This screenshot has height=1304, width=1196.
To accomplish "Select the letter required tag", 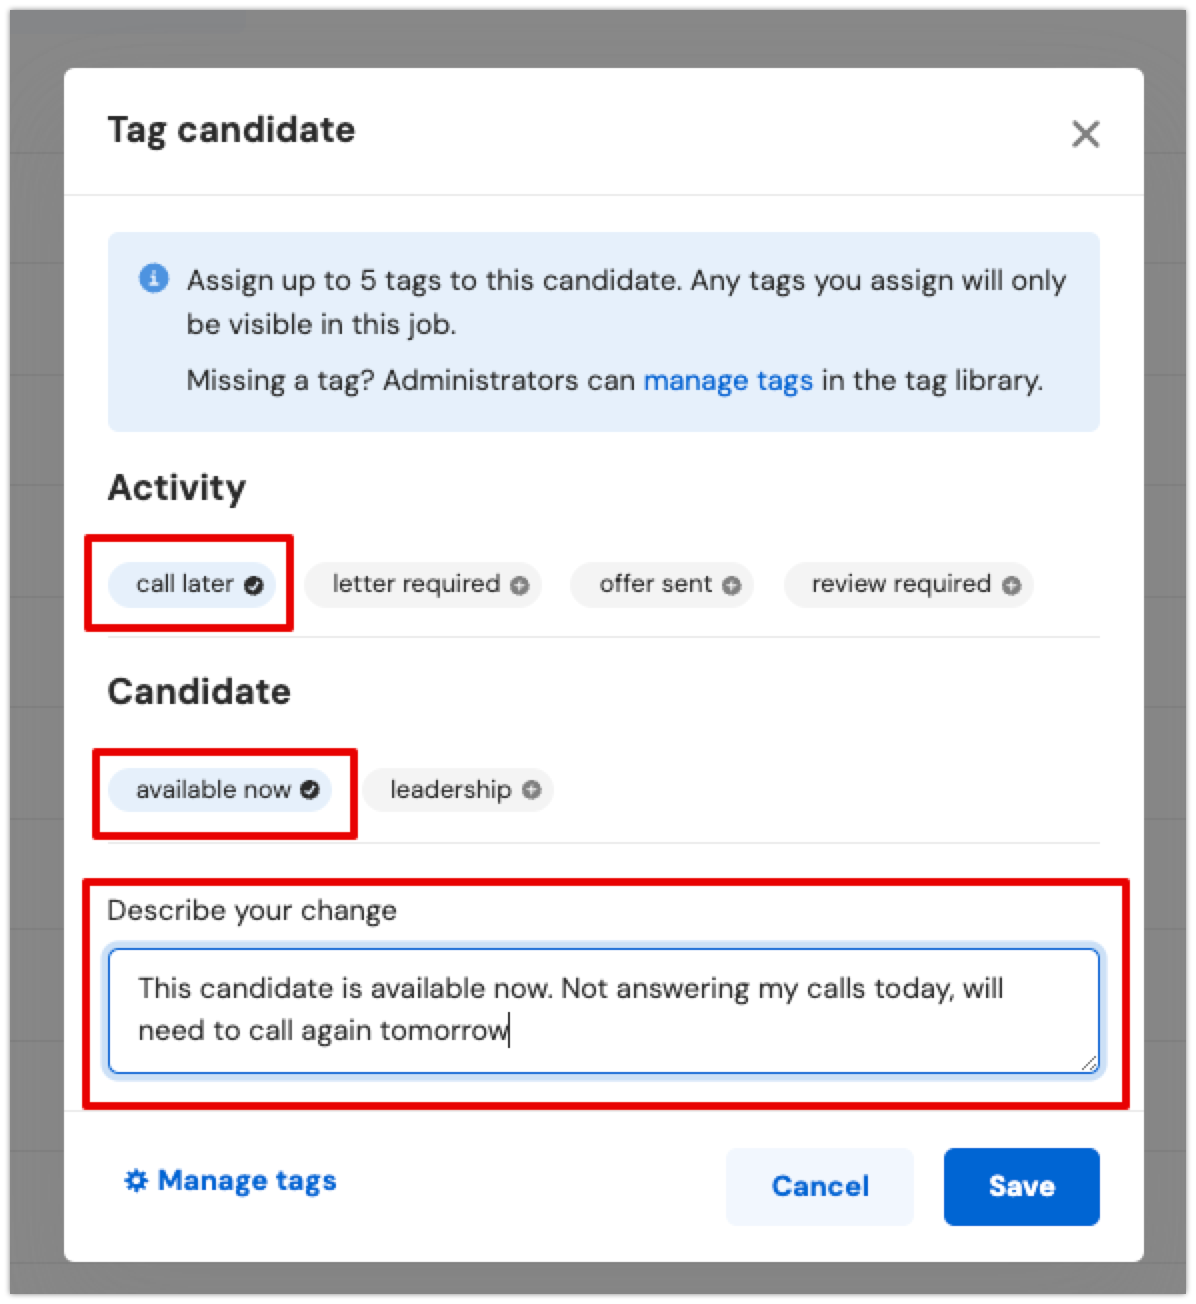I will pos(423,584).
